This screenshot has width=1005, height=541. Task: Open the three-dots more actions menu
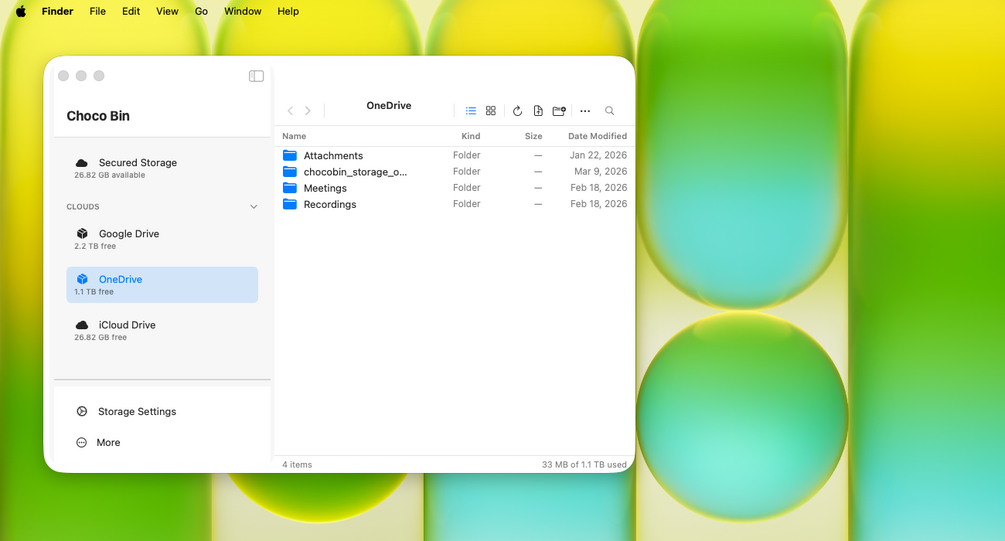pos(585,111)
